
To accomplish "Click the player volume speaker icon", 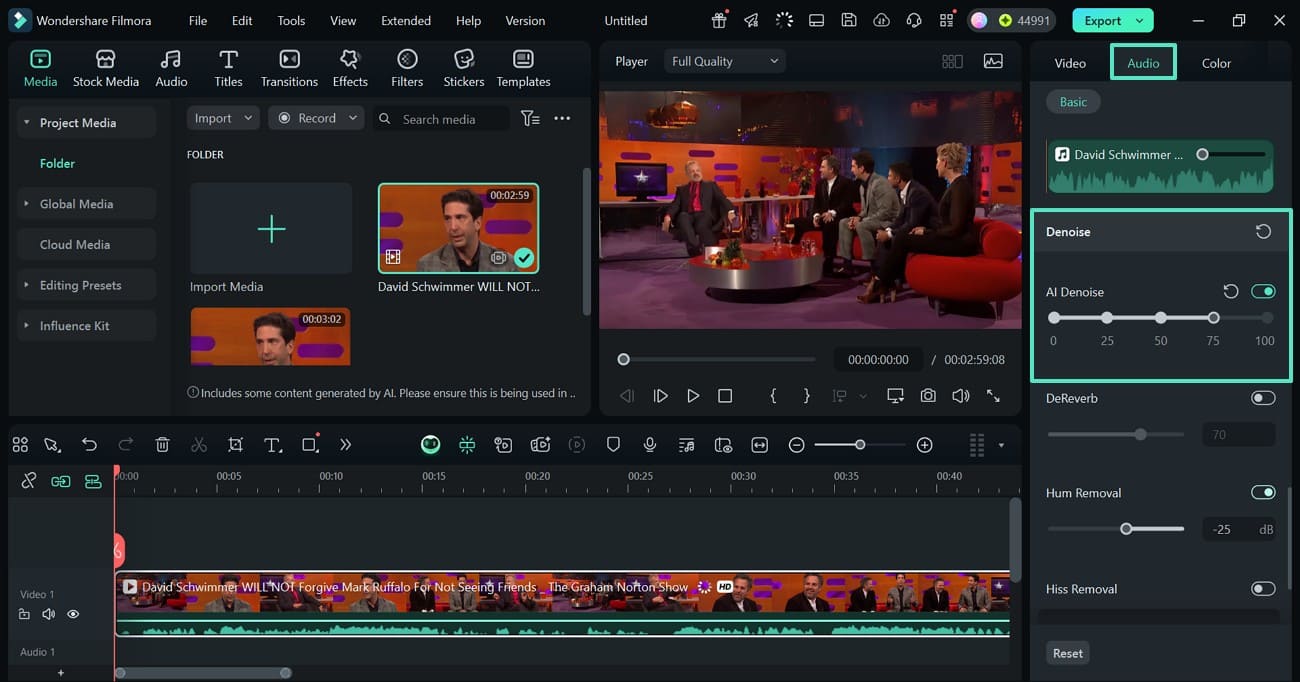I will (x=961, y=396).
